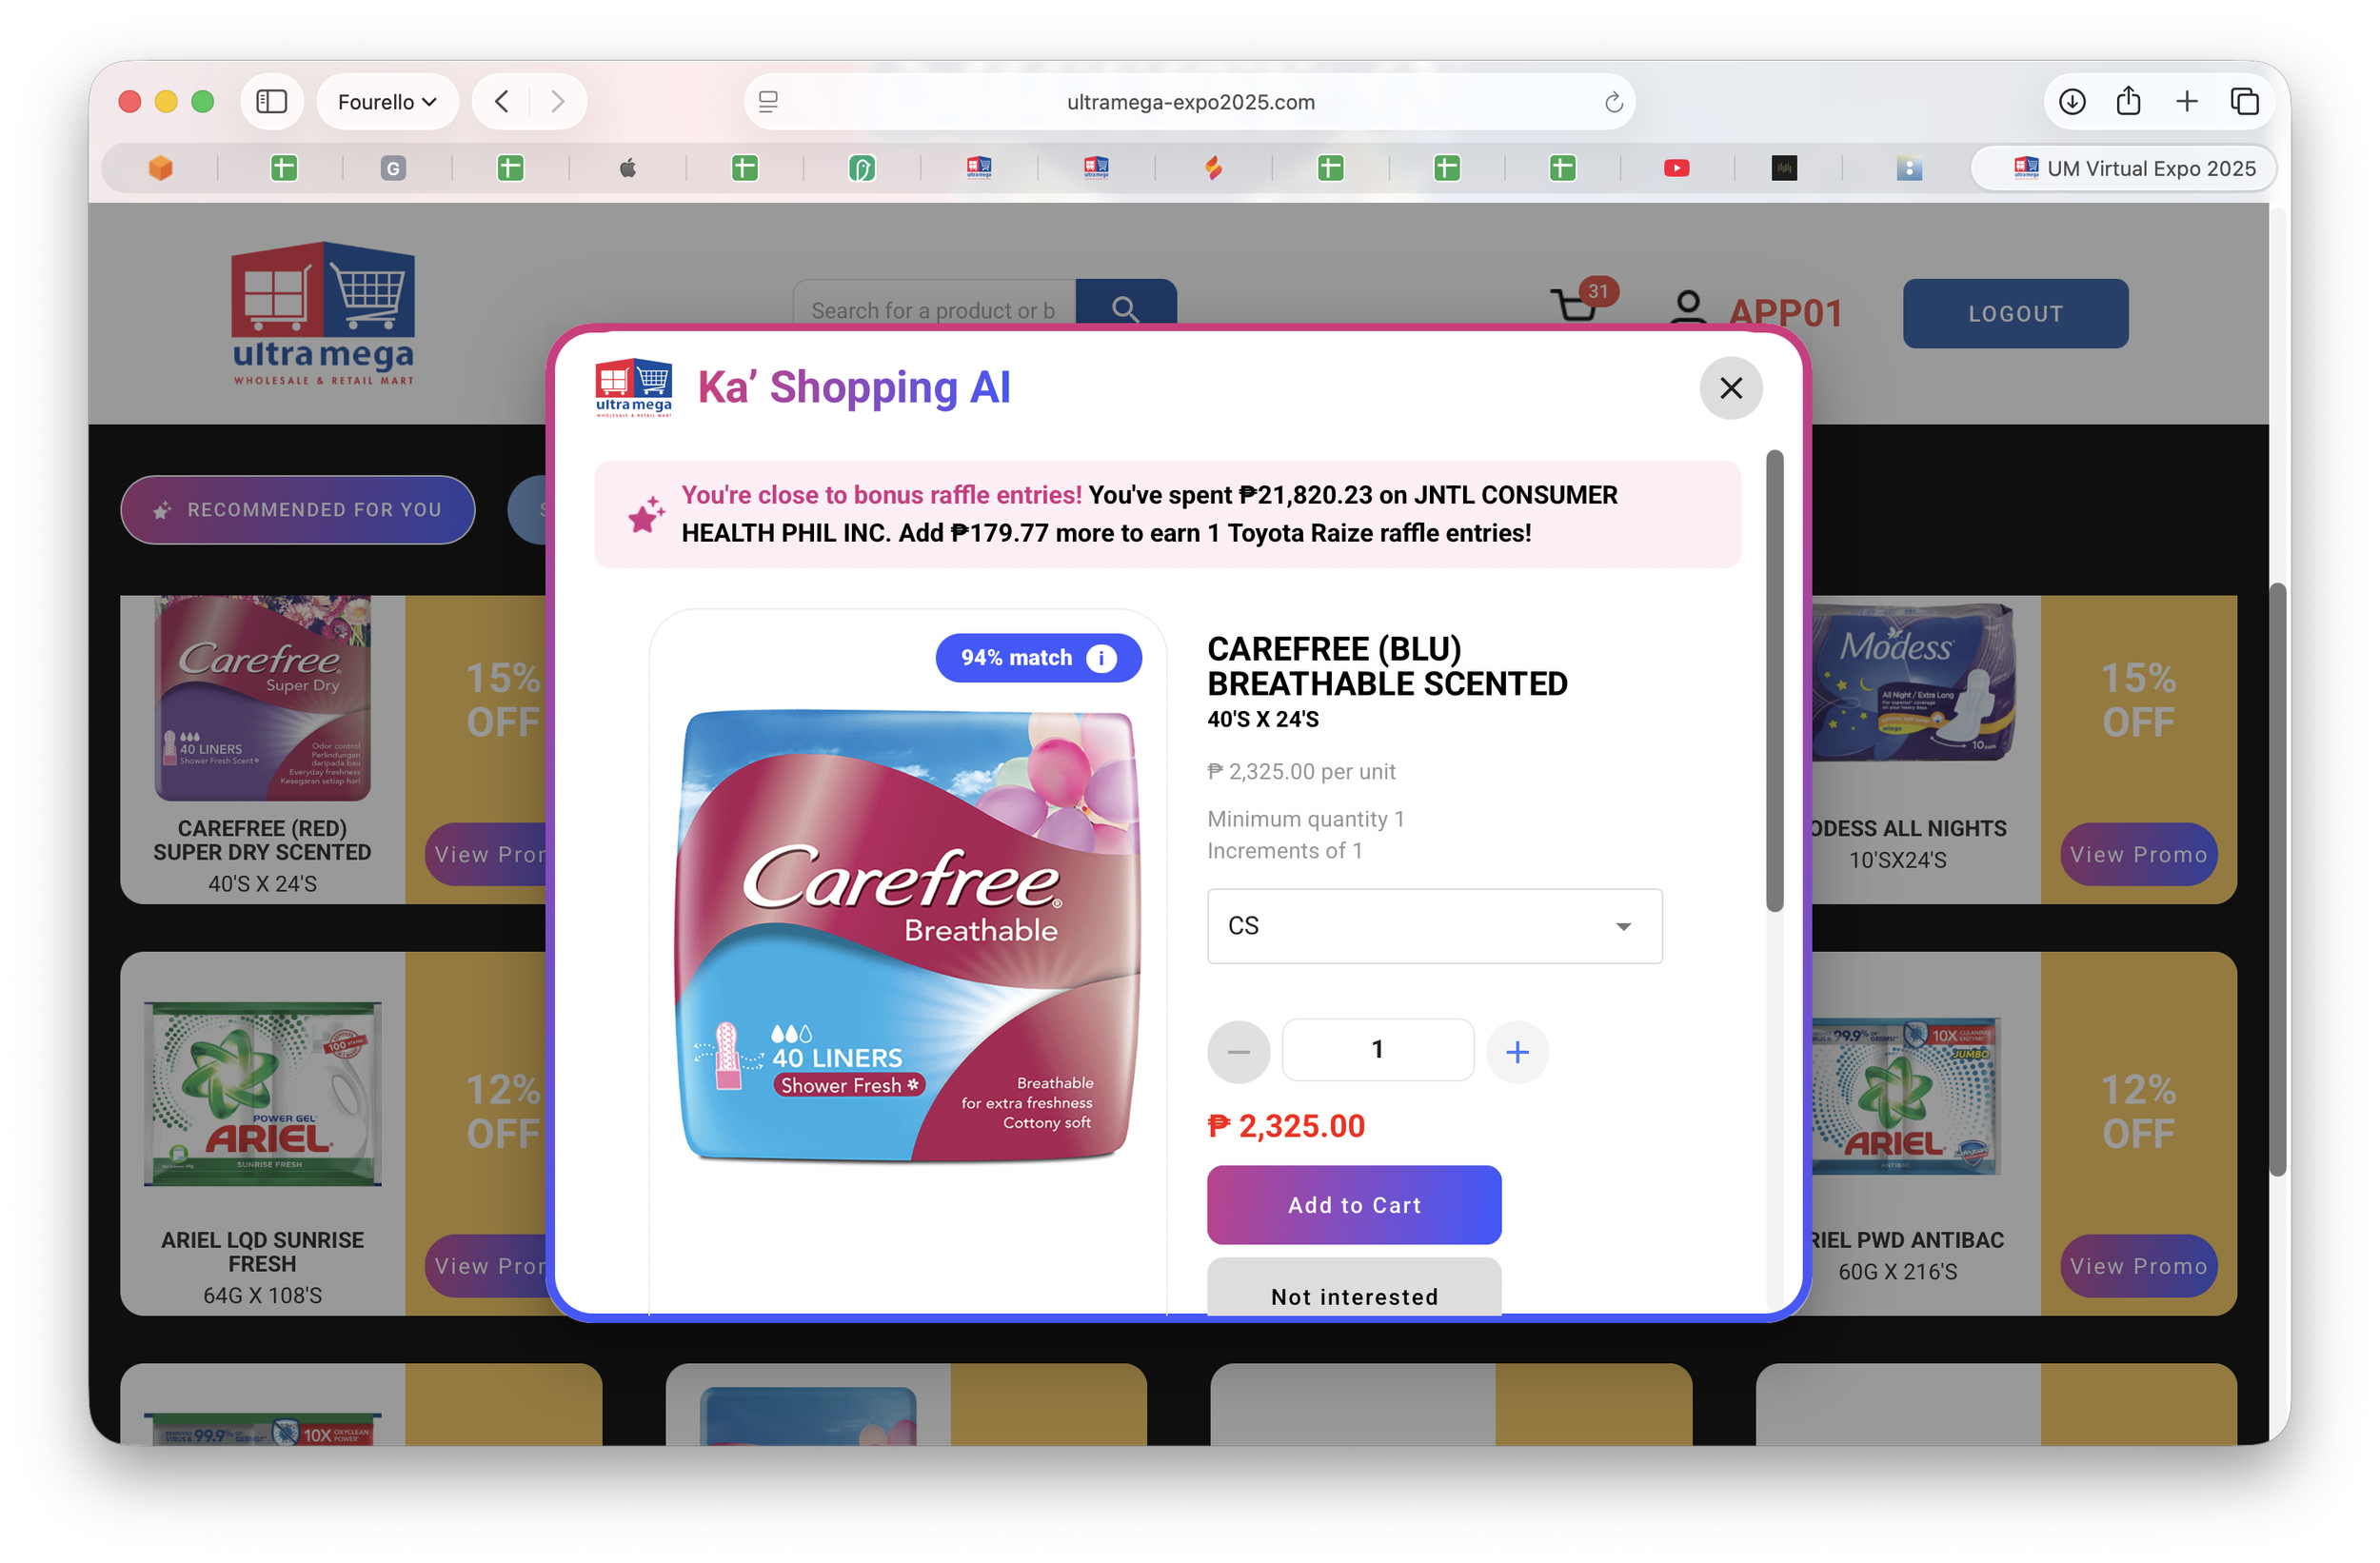The width and height of the screenshot is (2380, 1563).
Task: Click the Carefree Super Dry product image
Action: (x=262, y=697)
